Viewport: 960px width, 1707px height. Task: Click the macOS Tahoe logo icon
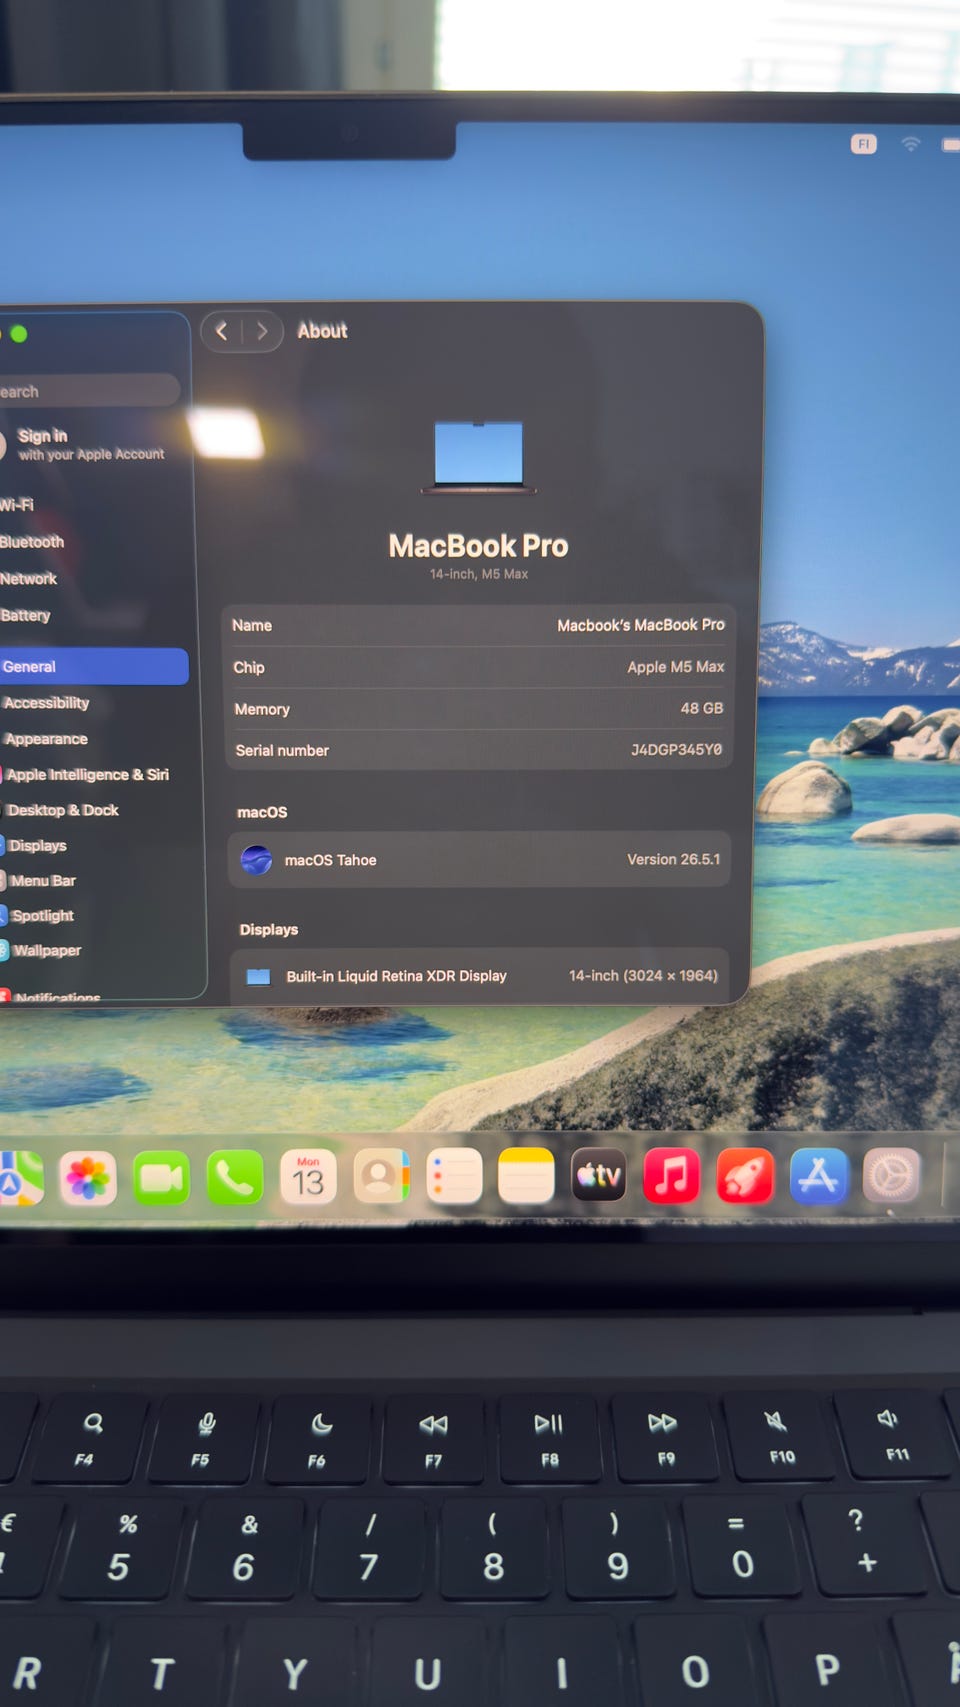[x=257, y=860]
